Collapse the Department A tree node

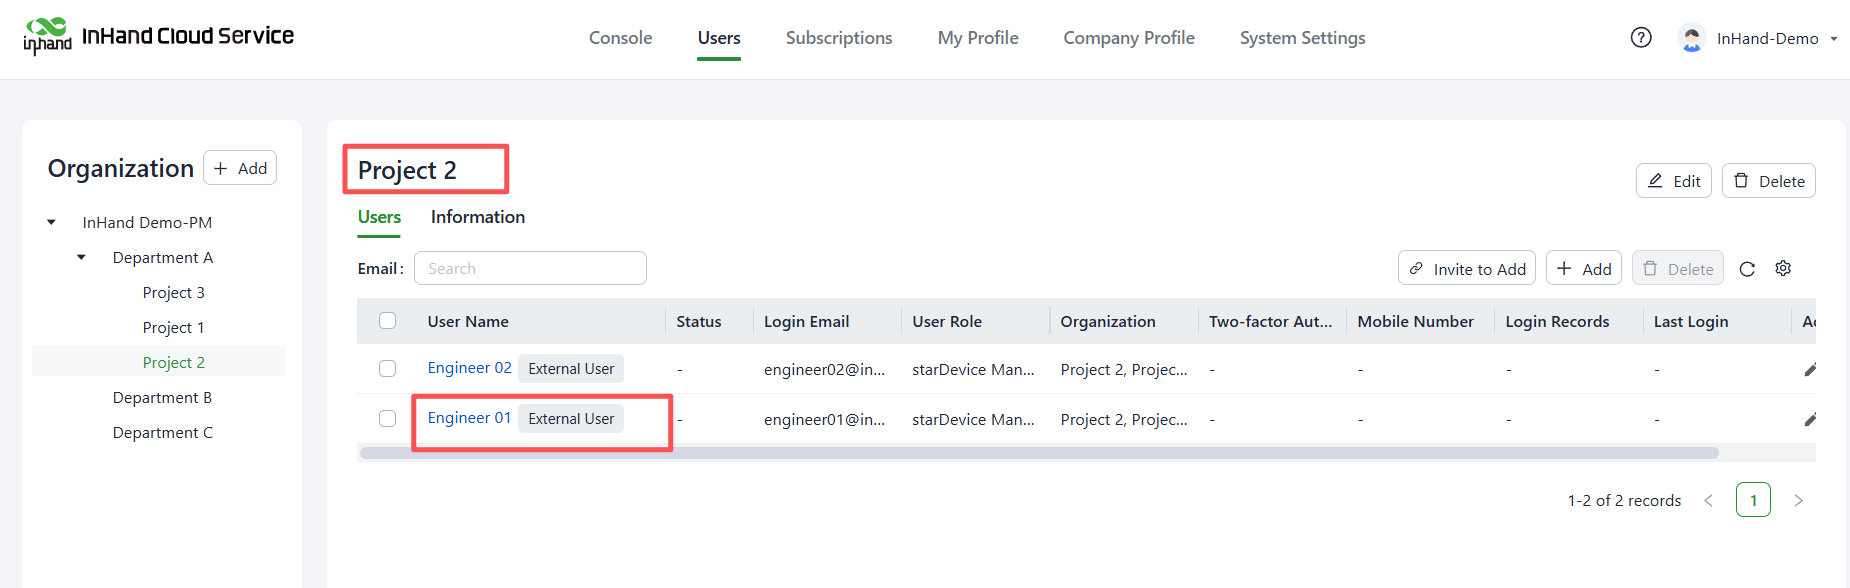coord(82,257)
